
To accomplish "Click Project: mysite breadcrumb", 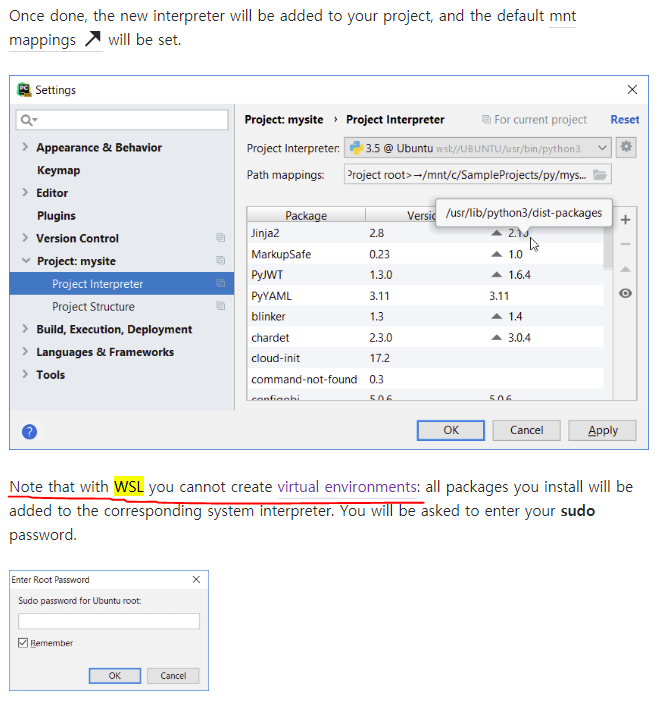I will (284, 120).
